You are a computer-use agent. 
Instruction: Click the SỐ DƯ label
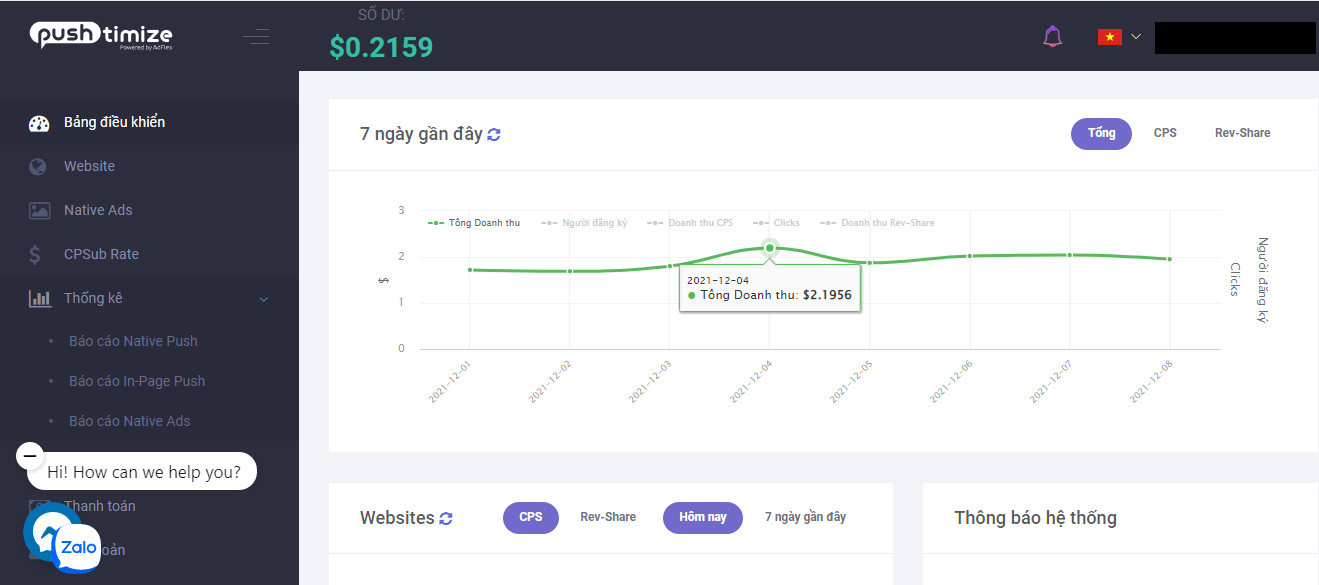(x=381, y=15)
